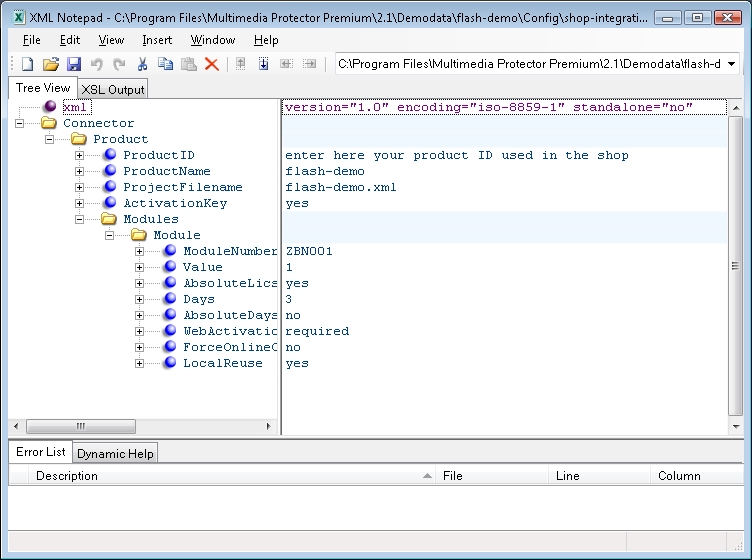Screen dimensions: 752x560
Task: Click the Cut scissors icon
Action: pos(142,64)
